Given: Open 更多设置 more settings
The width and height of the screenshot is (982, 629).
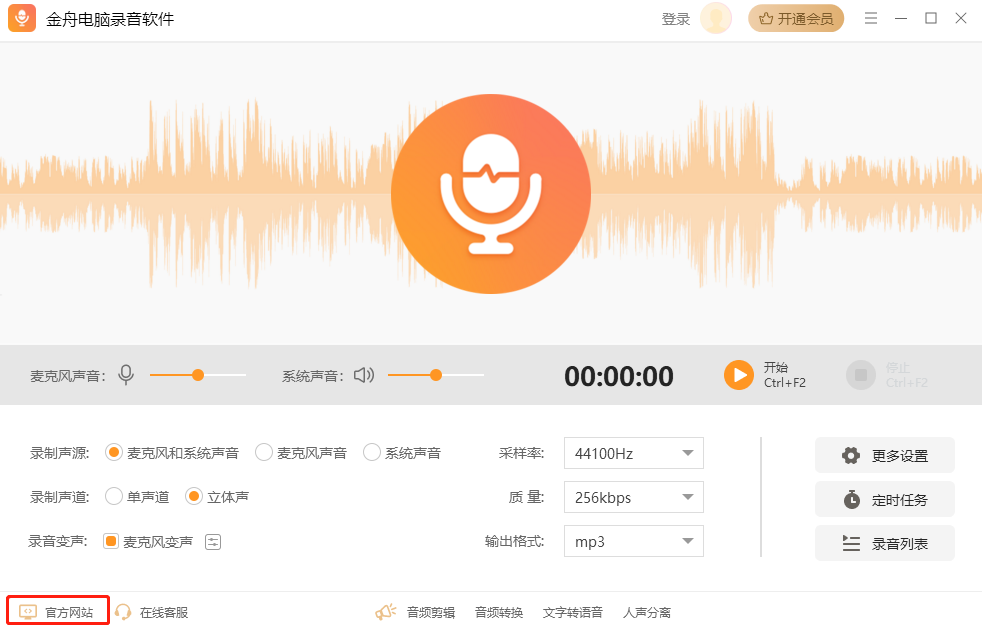Looking at the screenshot, I should pyautogui.click(x=884, y=455).
